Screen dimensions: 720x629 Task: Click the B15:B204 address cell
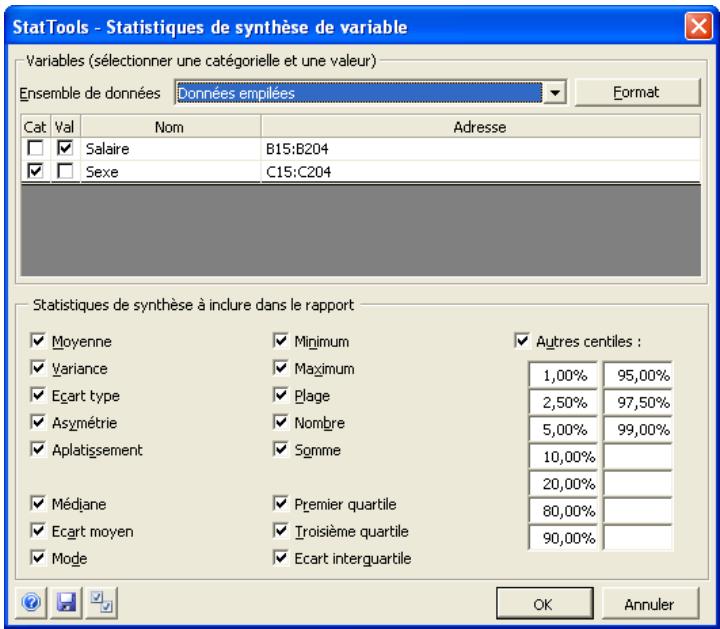click(x=481, y=148)
